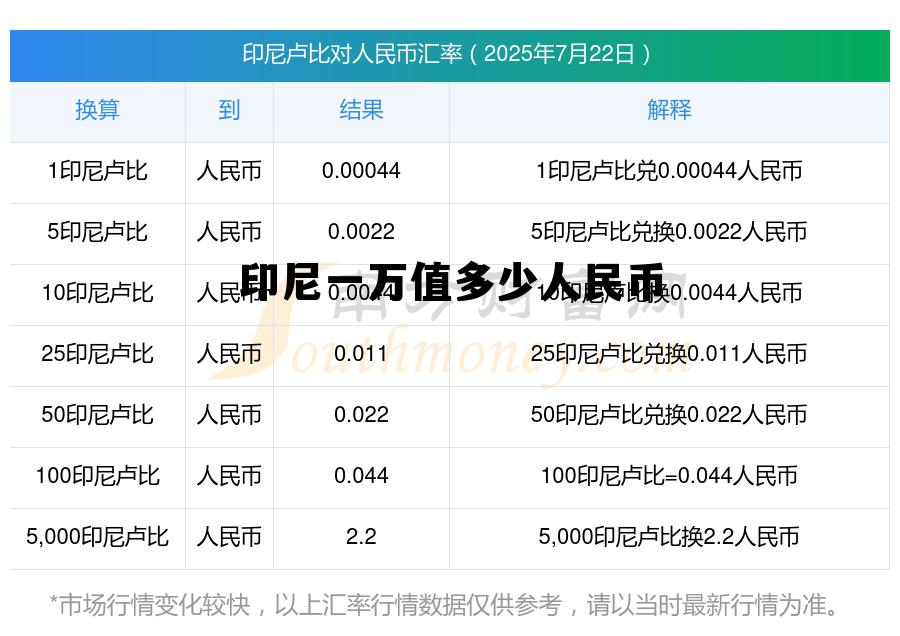
Task: Select the 到 column header
Action: click(x=229, y=111)
